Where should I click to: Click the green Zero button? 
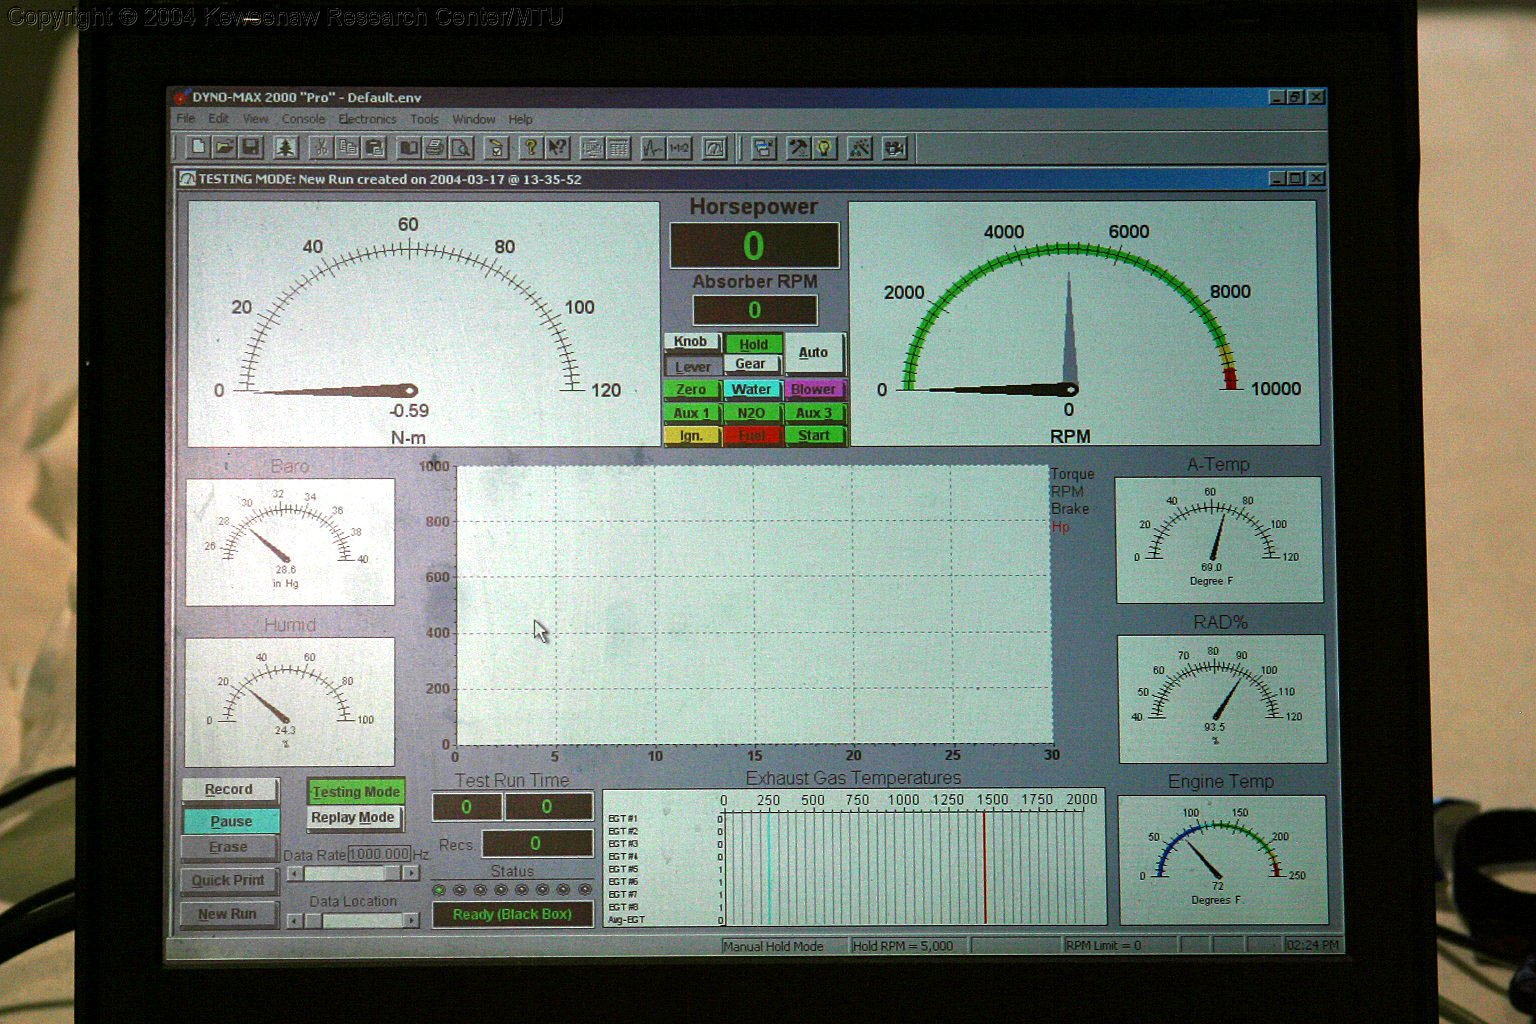(691, 389)
